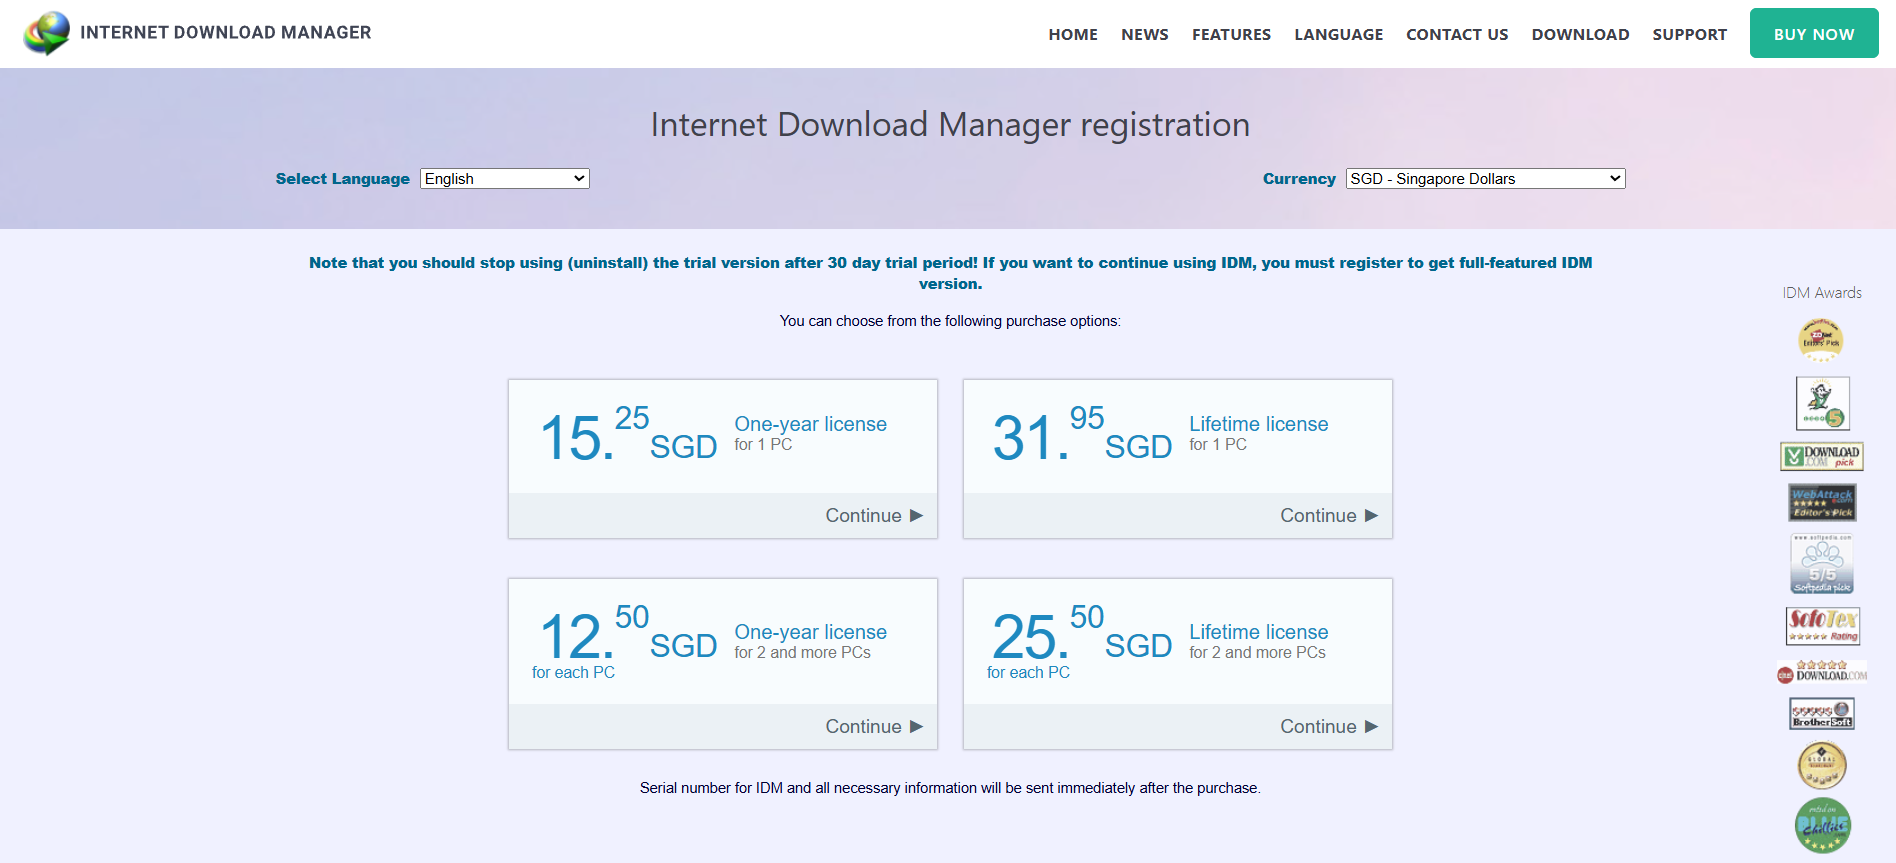Click the 'for each PC' text under 25.50

click(x=1028, y=673)
